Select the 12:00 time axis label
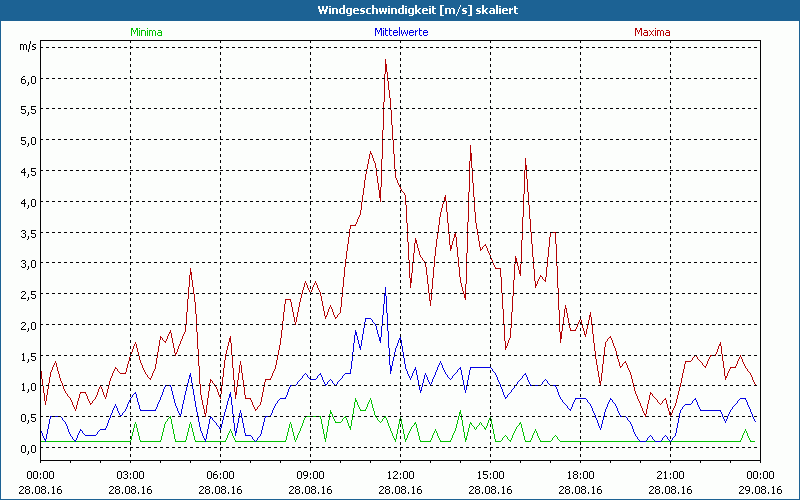800x500 pixels. coord(400,474)
